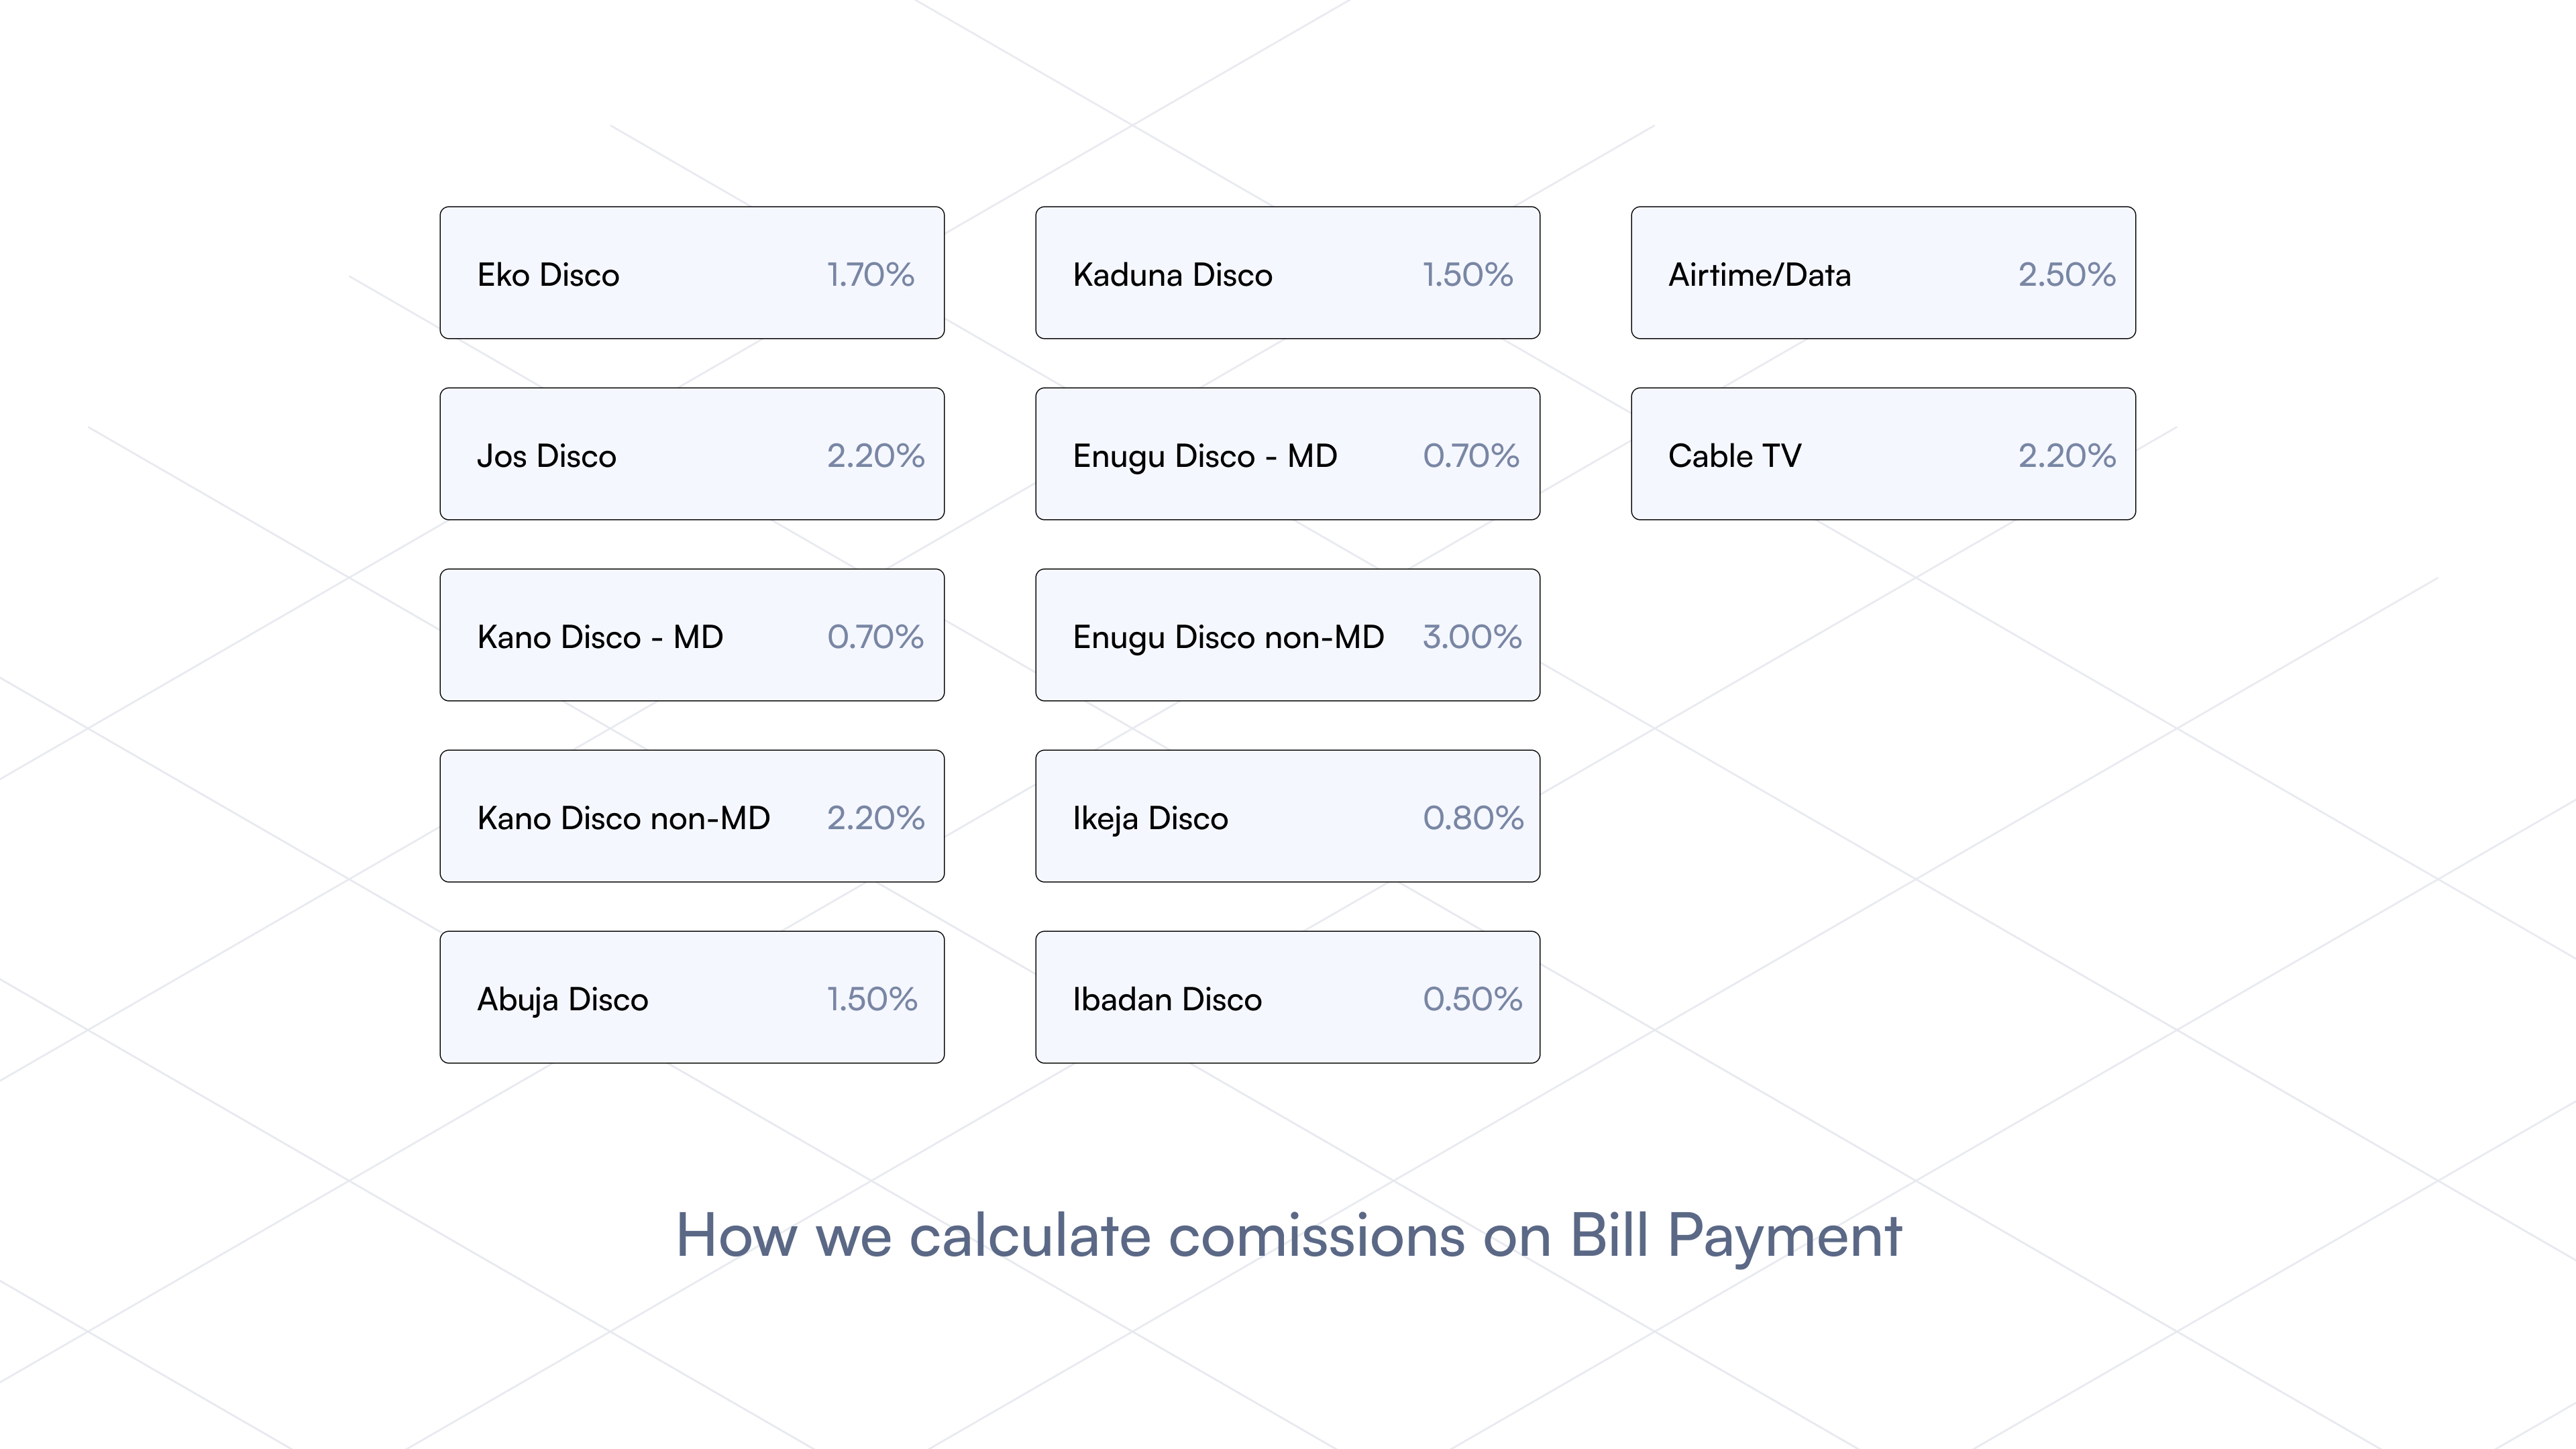Click Abuja Disco's 1.50% rate value

point(871,999)
